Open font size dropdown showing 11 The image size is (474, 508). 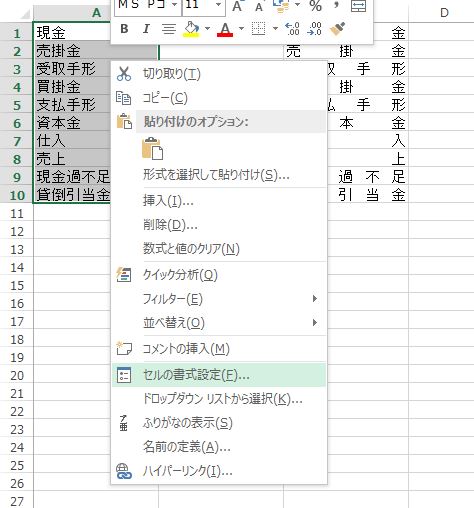tap(218, 5)
